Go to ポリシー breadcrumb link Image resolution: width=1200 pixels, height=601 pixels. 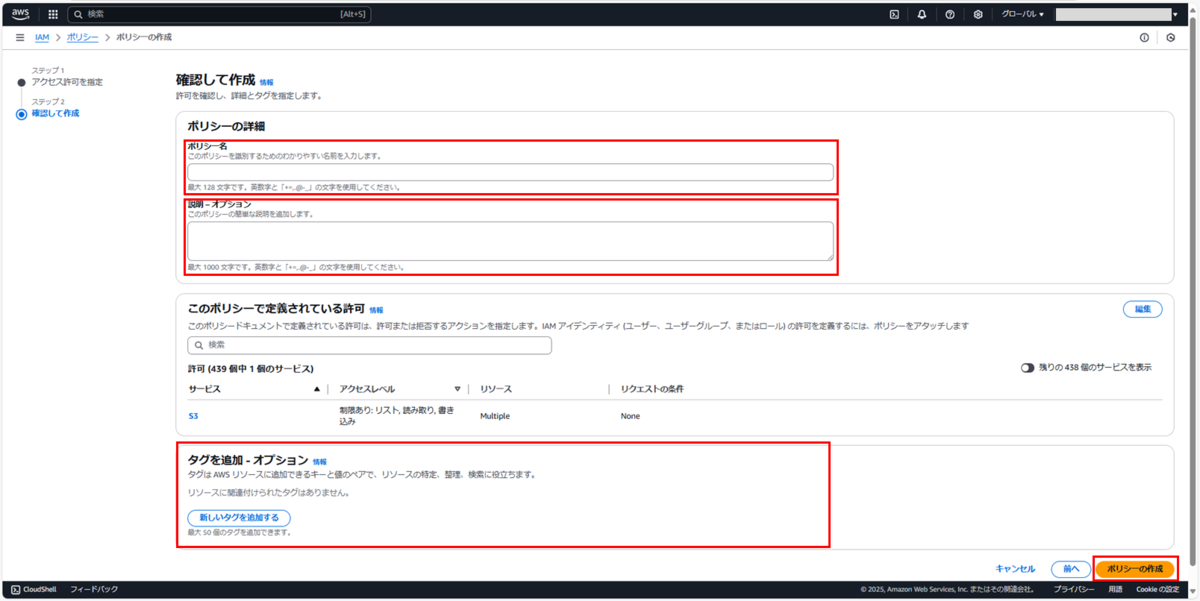tap(82, 37)
